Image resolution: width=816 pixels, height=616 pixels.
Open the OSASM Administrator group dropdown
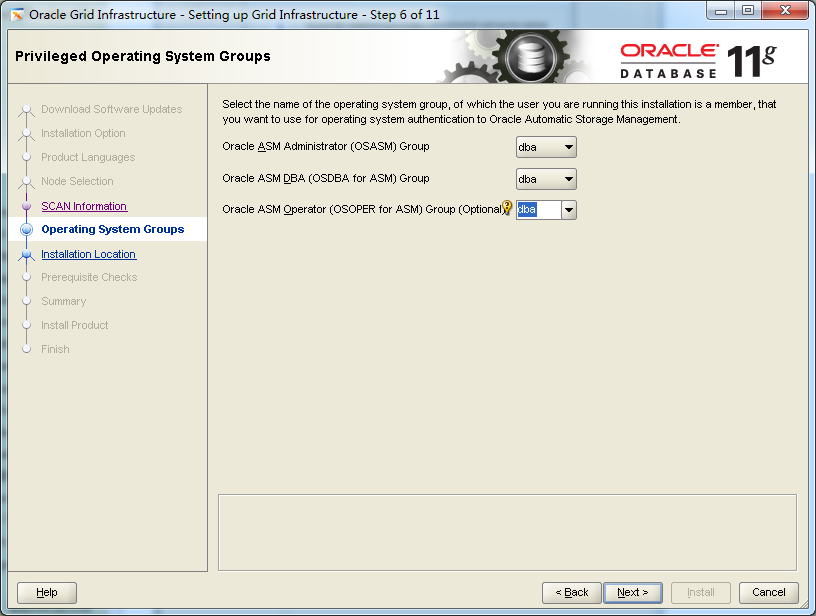tap(546, 147)
